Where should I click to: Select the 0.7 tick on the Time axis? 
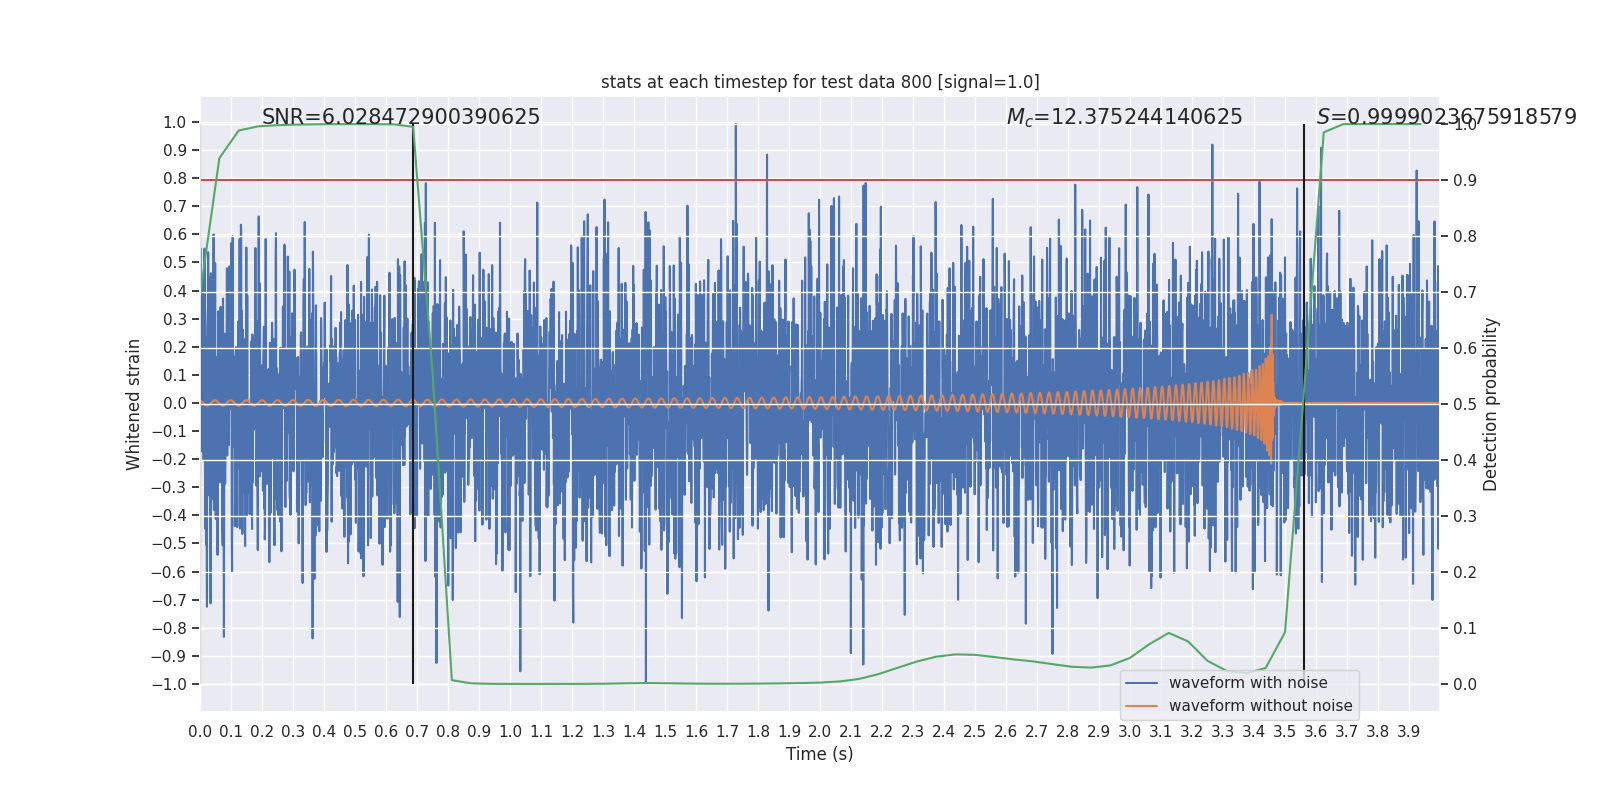pyautogui.click(x=417, y=731)
